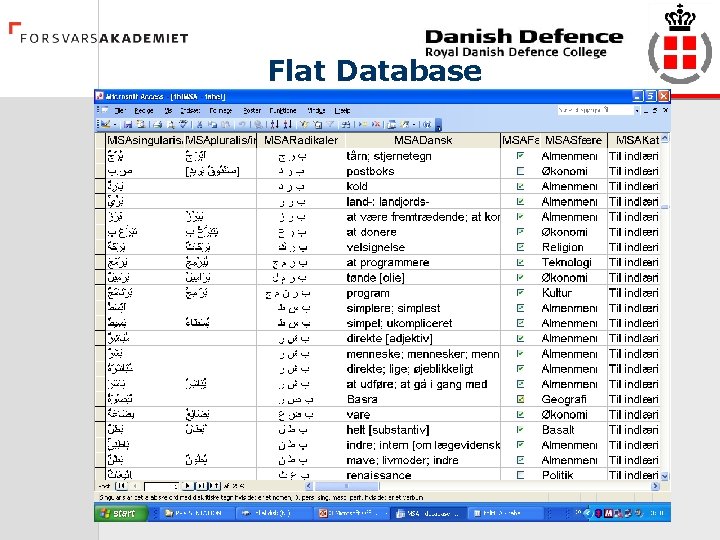Click vertical scrollbar down arrow
This screenshot has height=540, width=720.
665,476
